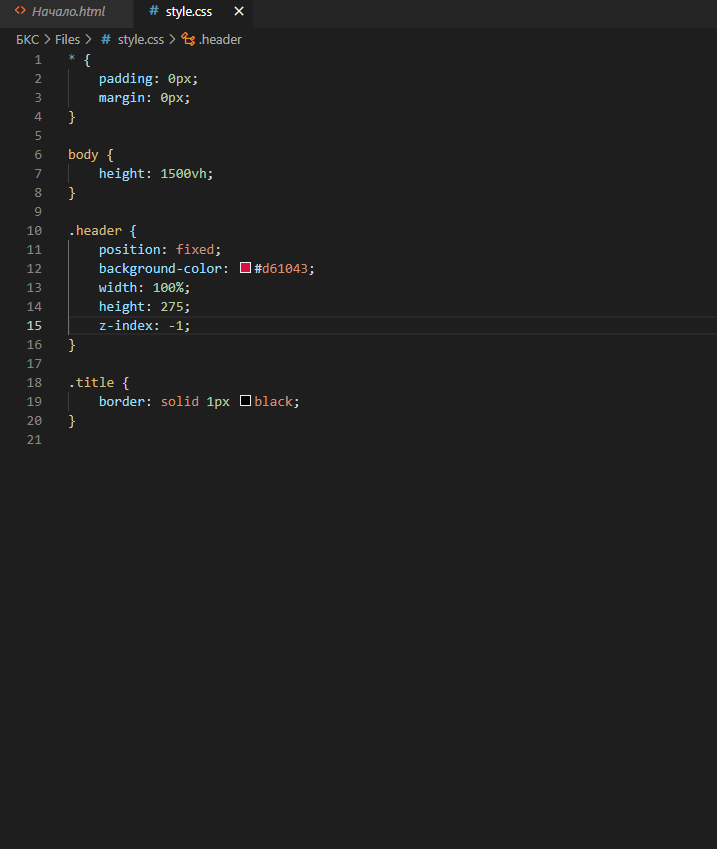Click the '.header' selector in code
717x849 pixels.
[x=95, y=231]
